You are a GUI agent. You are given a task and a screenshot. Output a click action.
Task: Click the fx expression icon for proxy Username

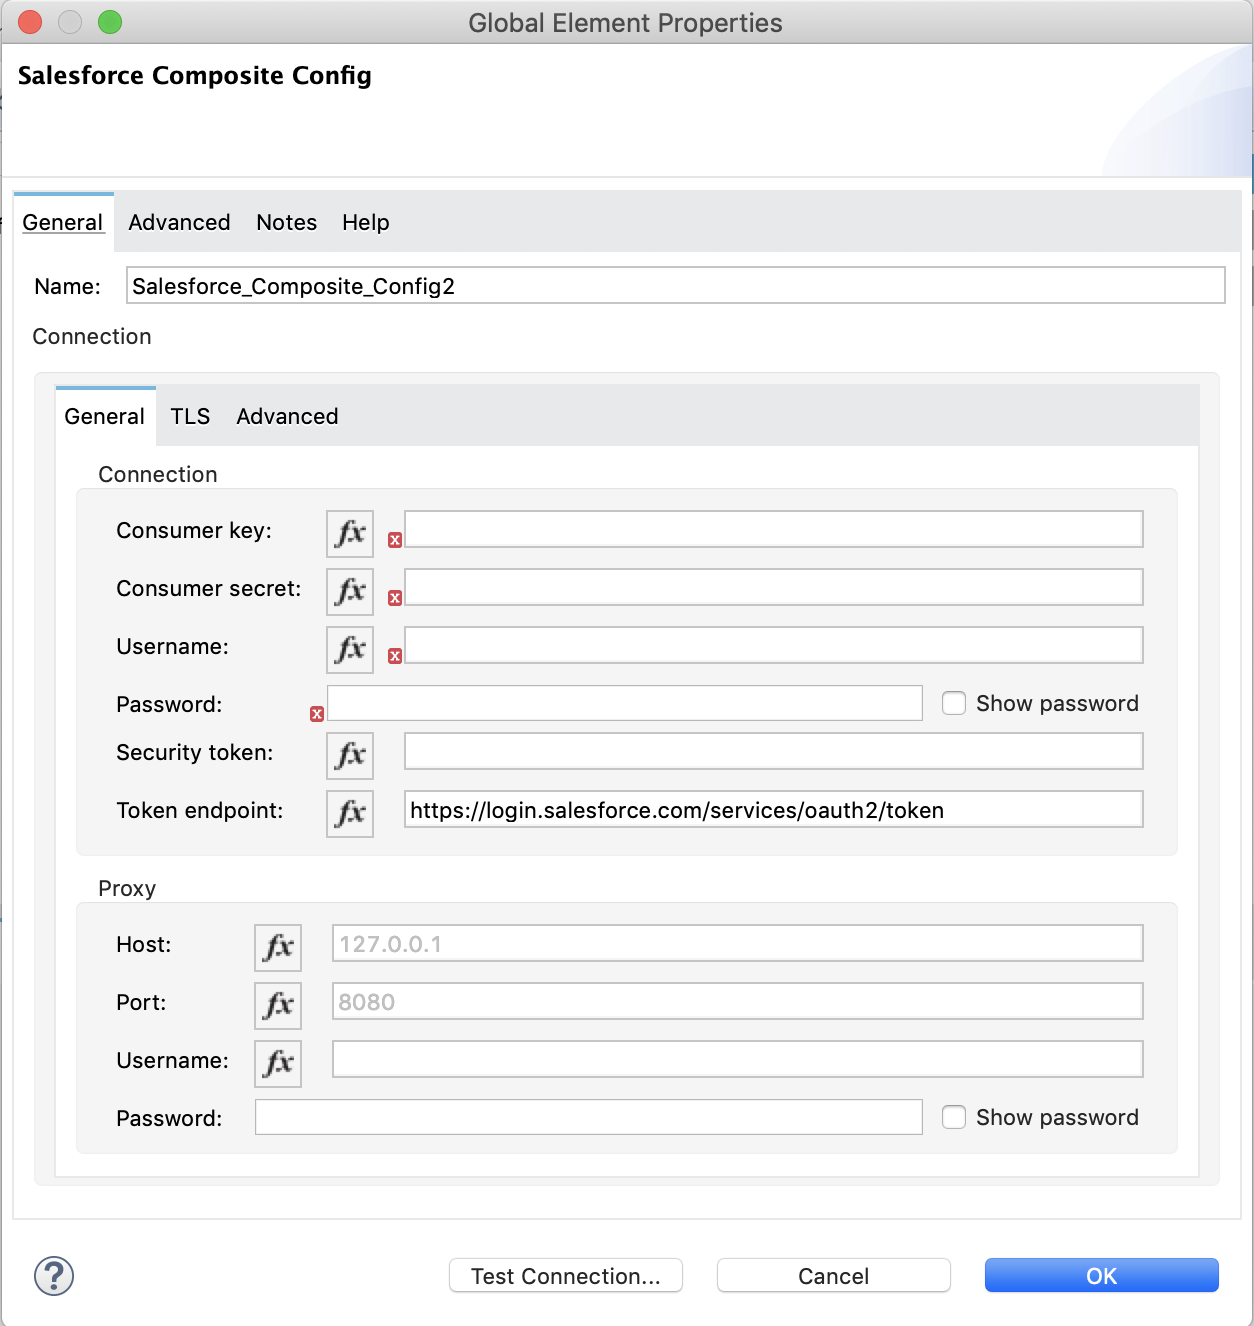pyautogui.click(x=277, y=1064)
